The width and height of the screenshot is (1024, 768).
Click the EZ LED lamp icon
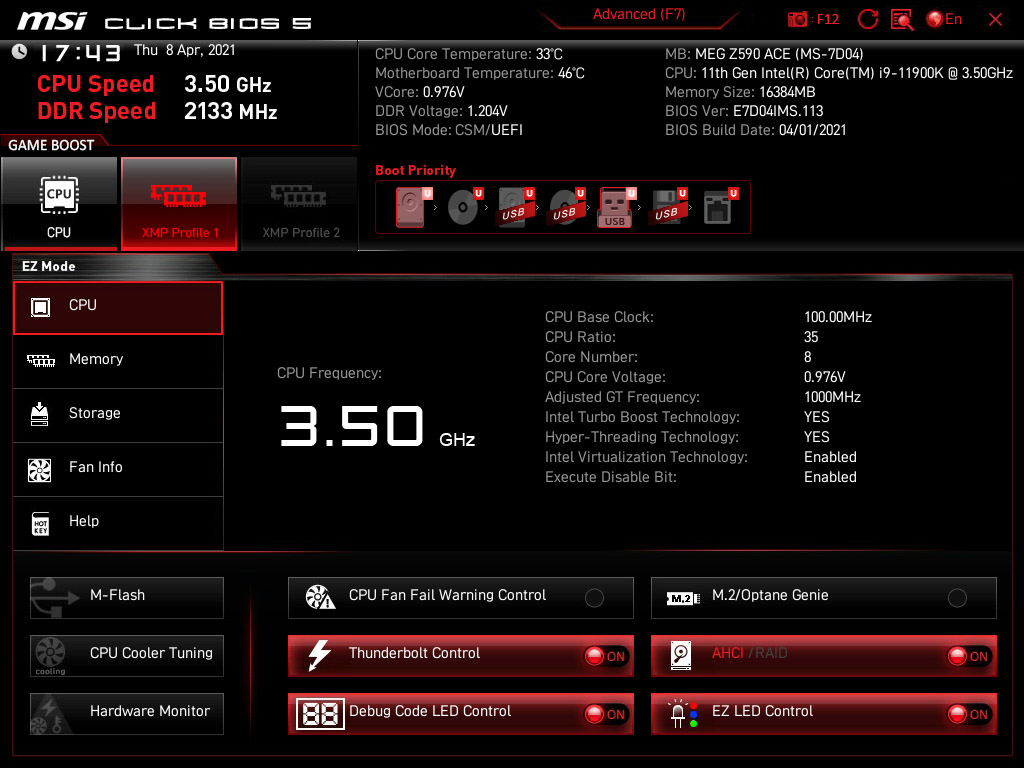point(682,714)
